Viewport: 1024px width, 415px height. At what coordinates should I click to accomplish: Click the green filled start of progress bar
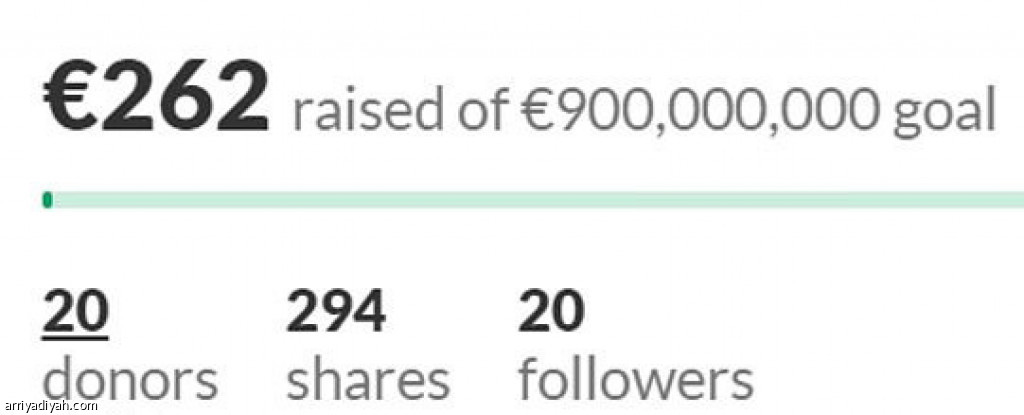pos(47,201)
